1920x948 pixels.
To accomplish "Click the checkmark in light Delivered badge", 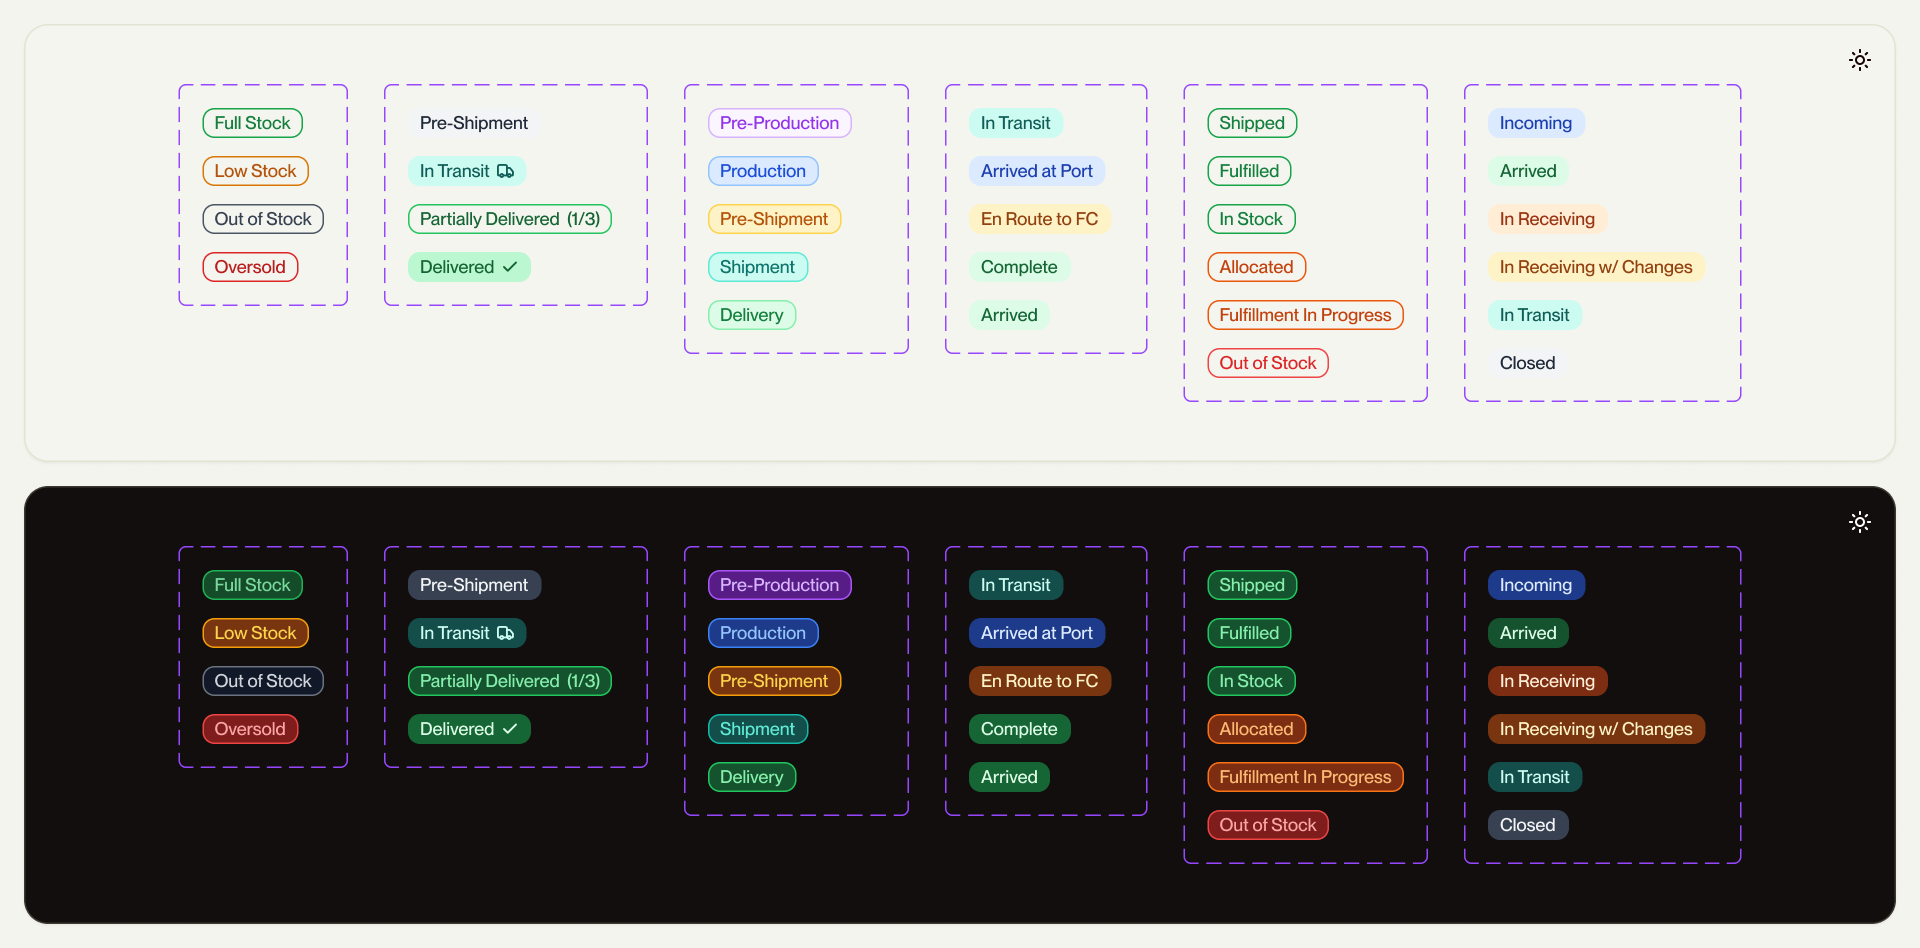I will click(x=510, y=267).
